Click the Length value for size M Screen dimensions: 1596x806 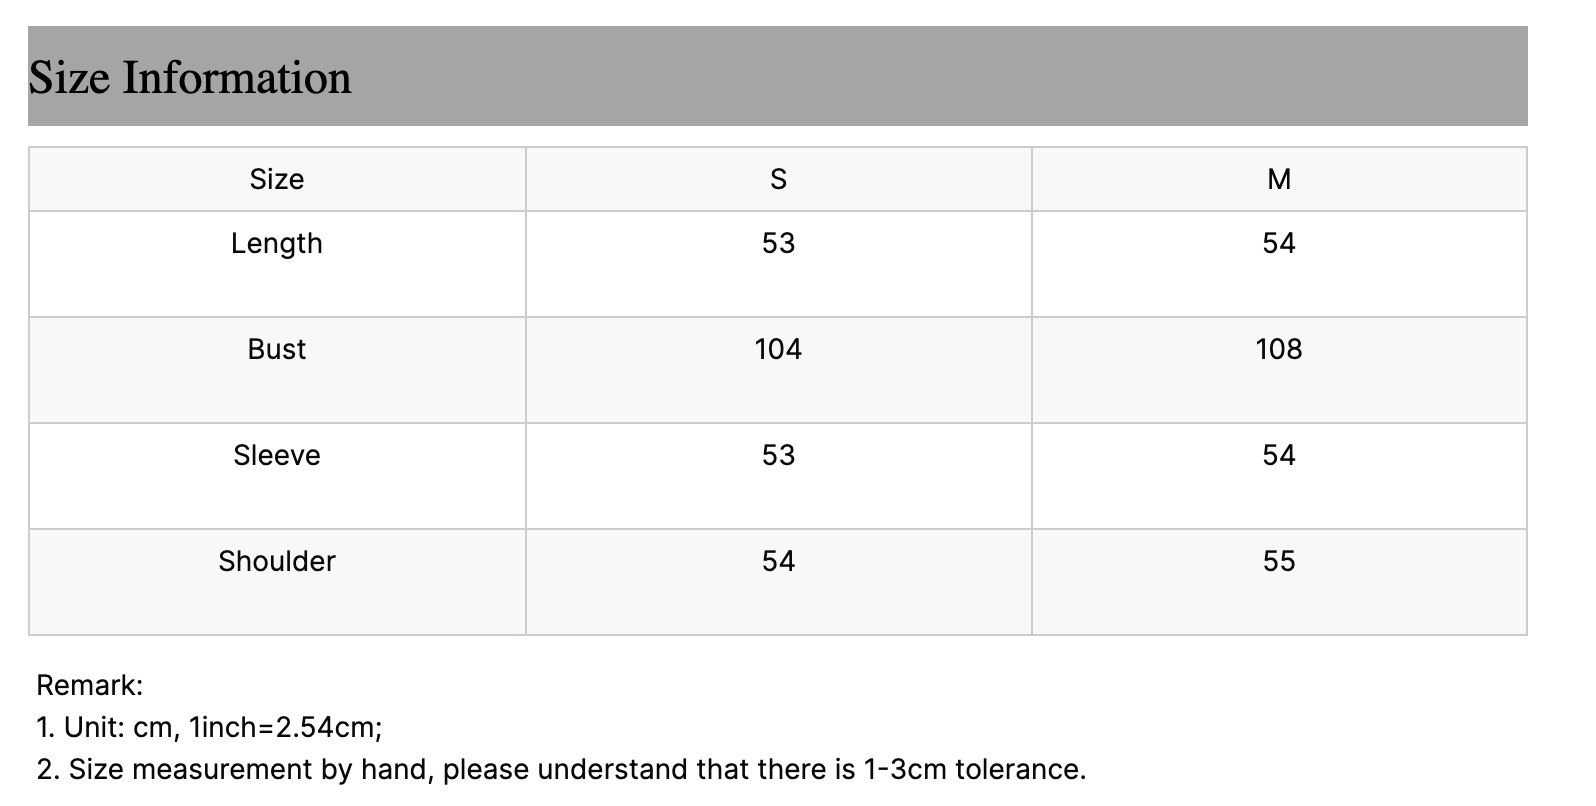[x=1278, y=243]
